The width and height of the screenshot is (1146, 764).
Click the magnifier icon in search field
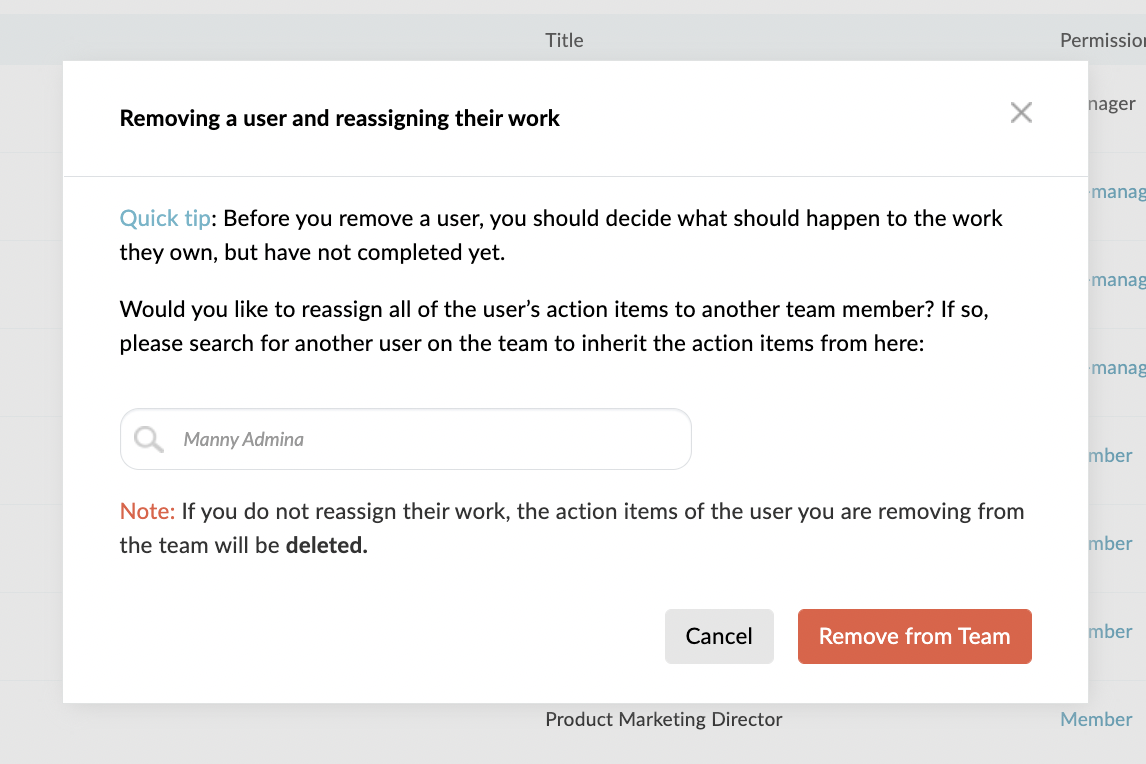[148, 439]
